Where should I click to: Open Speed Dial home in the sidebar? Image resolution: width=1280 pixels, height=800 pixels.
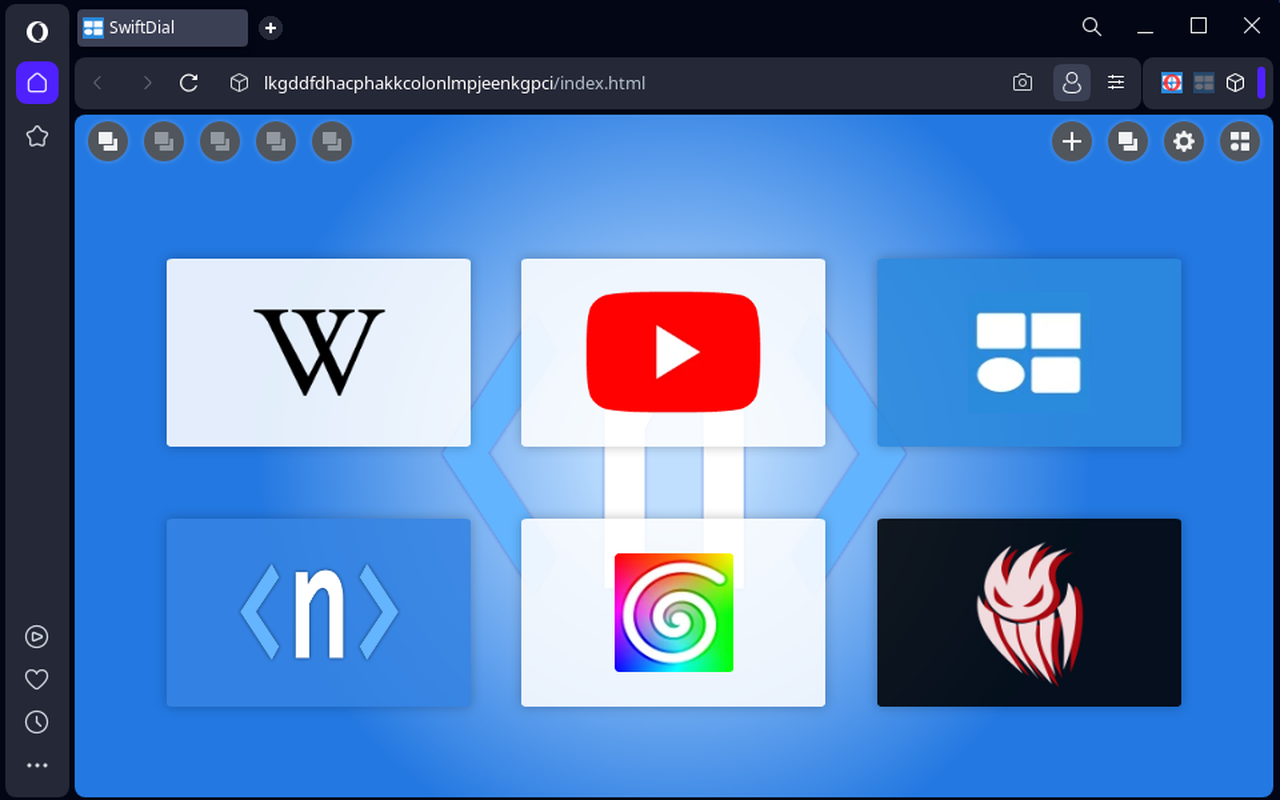pos(37,83)
